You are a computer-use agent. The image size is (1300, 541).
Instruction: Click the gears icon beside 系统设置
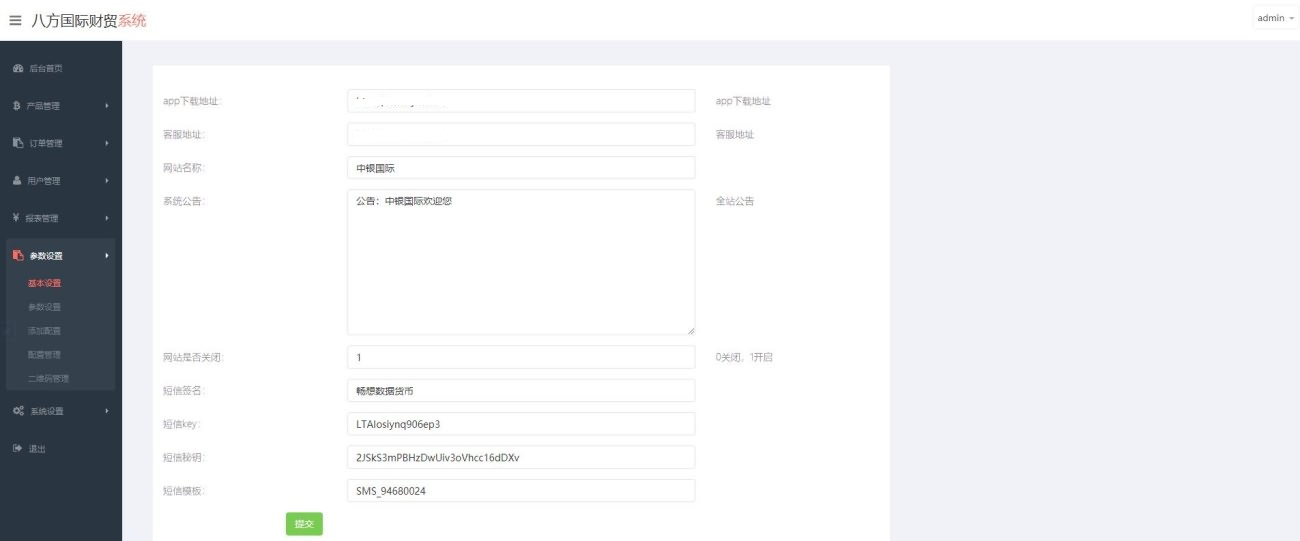pyautogui.click(x=17, y=410)
